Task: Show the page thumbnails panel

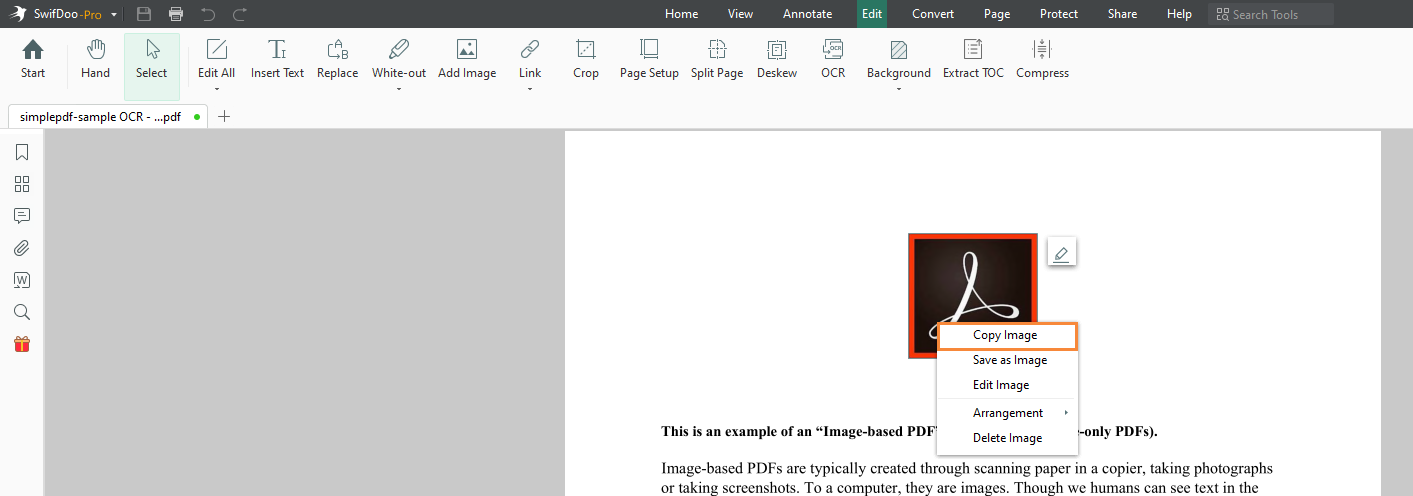Action: 22,184
